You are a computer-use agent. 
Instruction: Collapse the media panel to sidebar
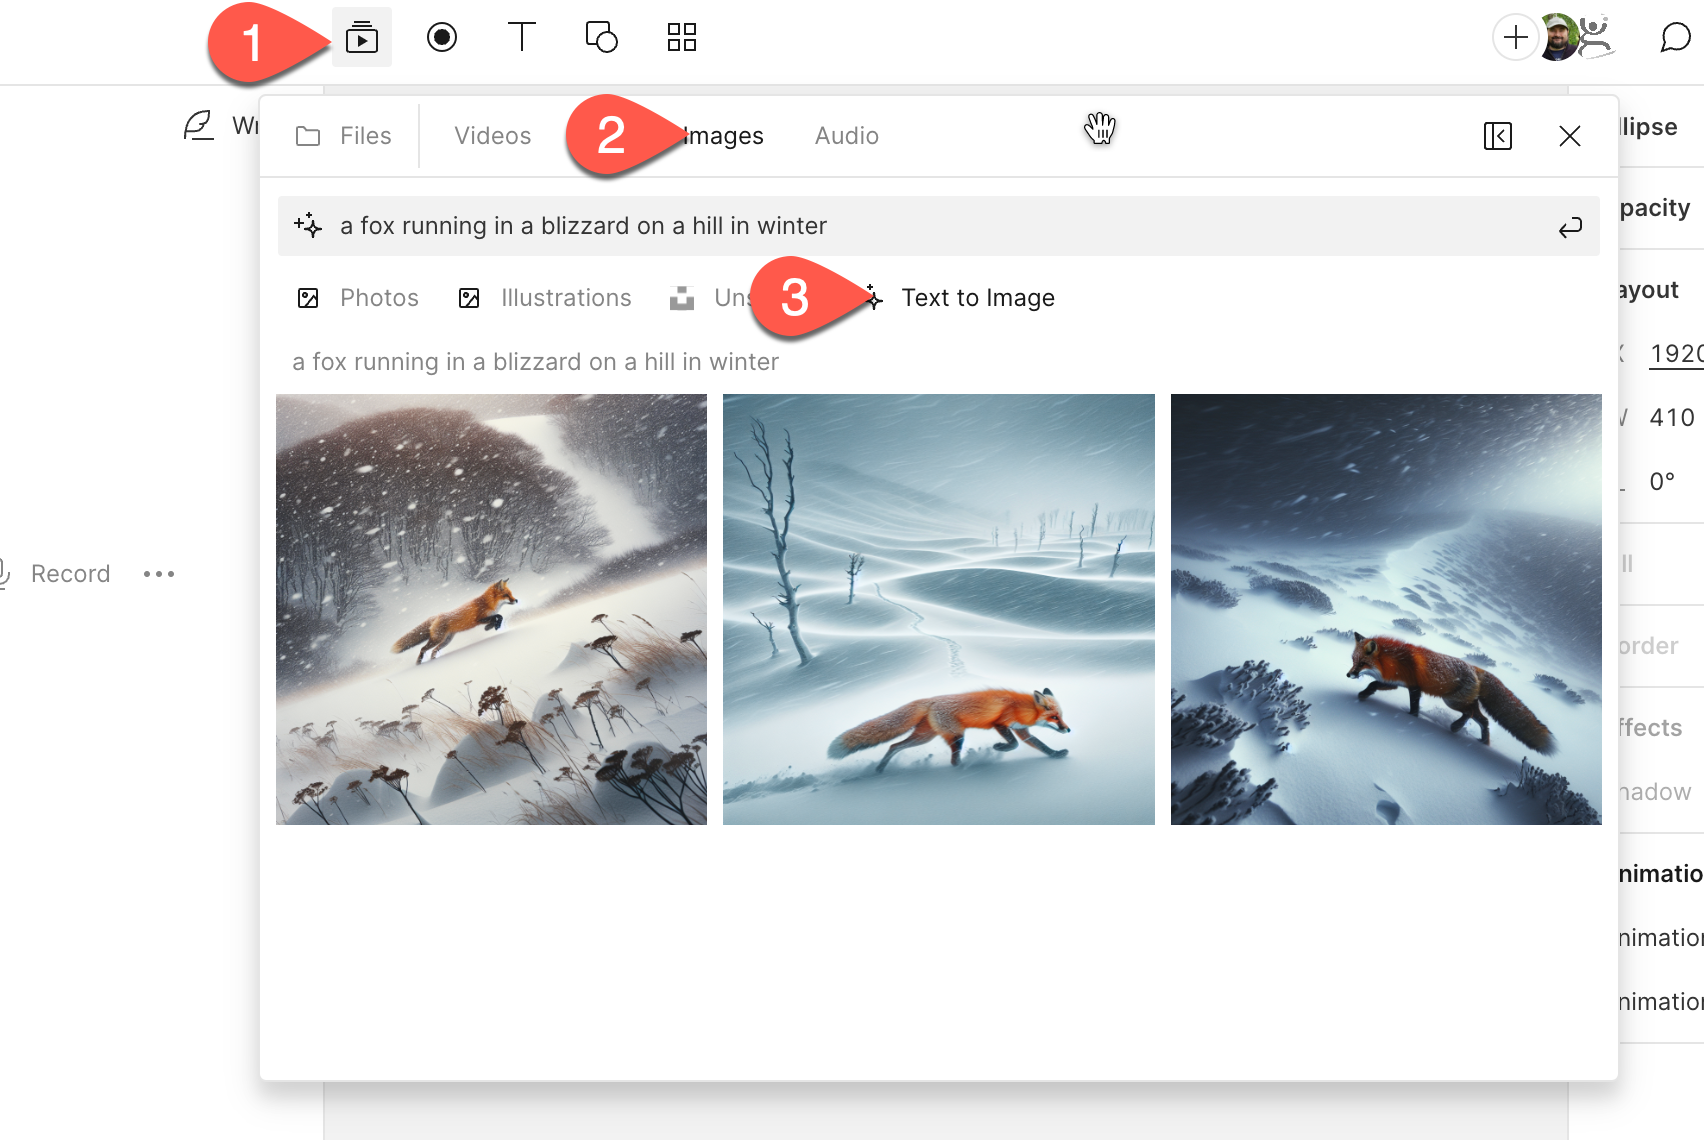tap(1497, 136)
